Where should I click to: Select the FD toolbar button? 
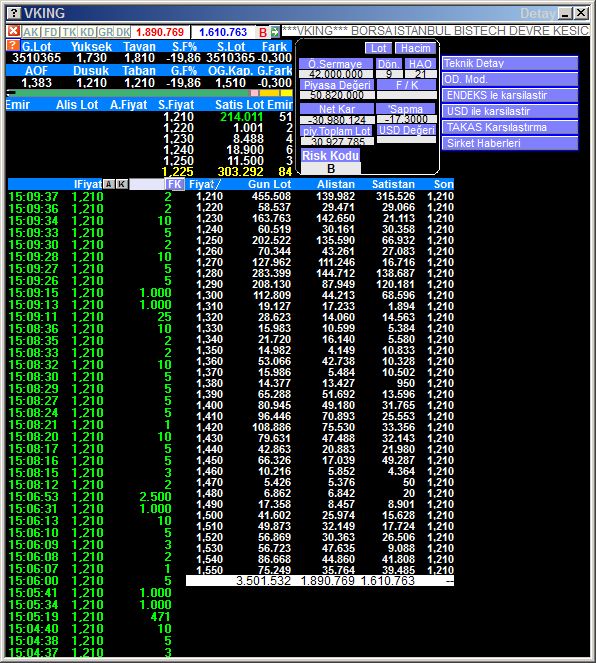click(x=51, y=32)
